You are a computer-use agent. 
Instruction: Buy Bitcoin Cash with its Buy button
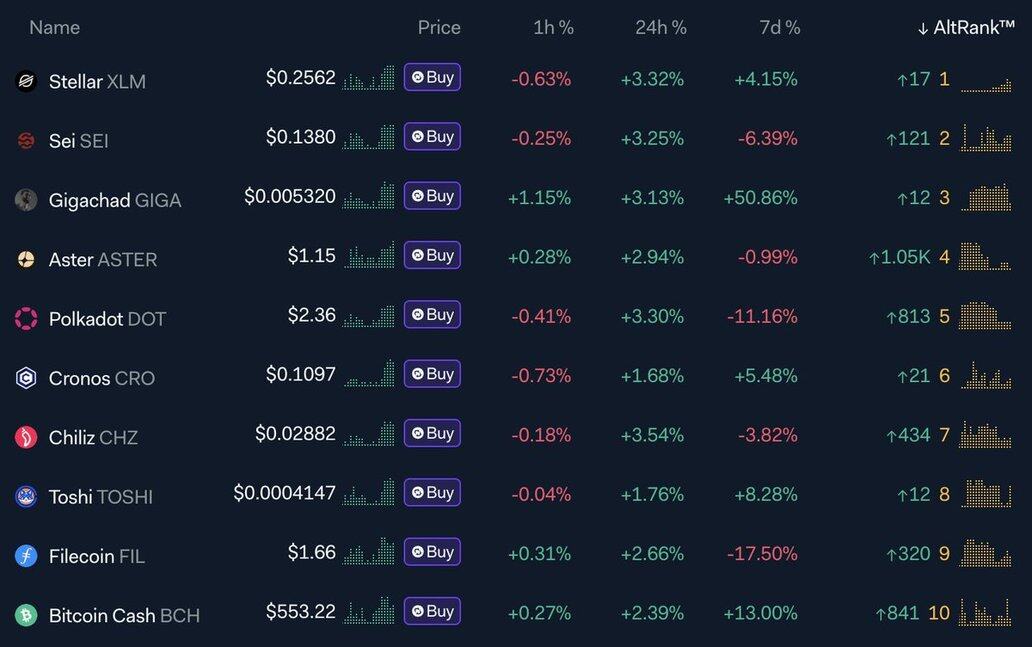click(432, 611)
